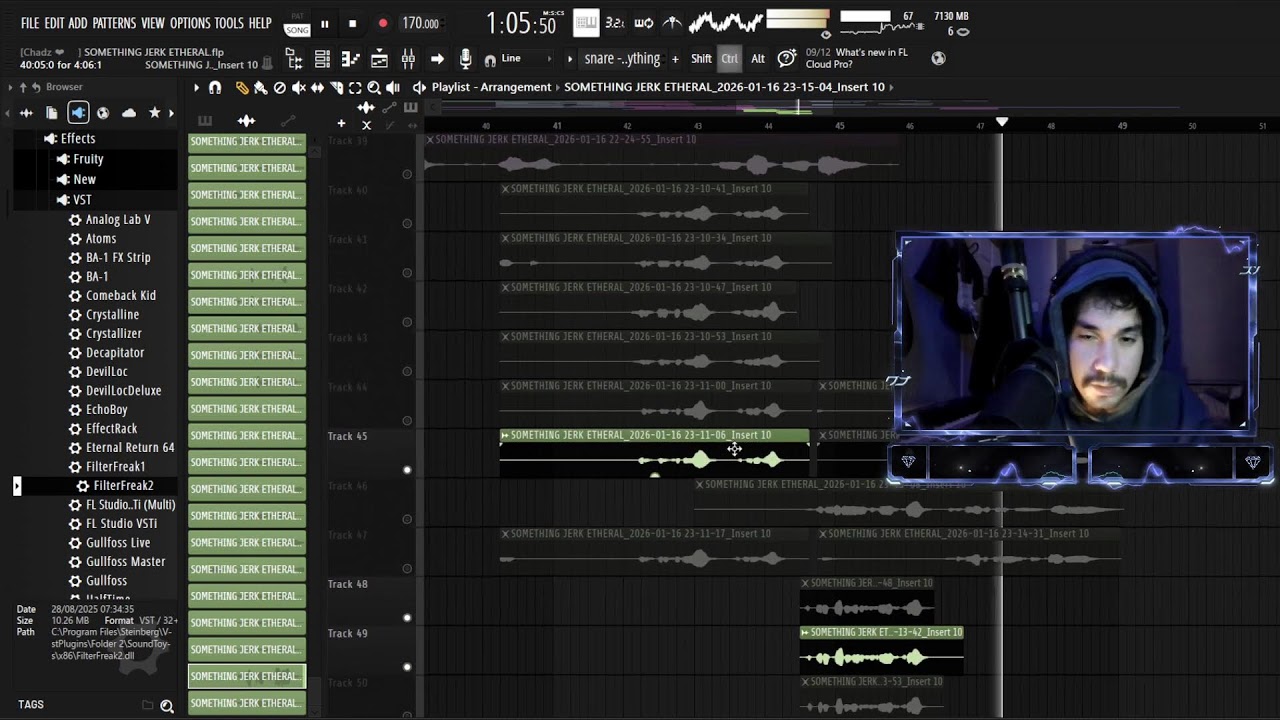Select the Slice tool
The height and width of the screenshot is (720, 1280).
click(336, 88)
